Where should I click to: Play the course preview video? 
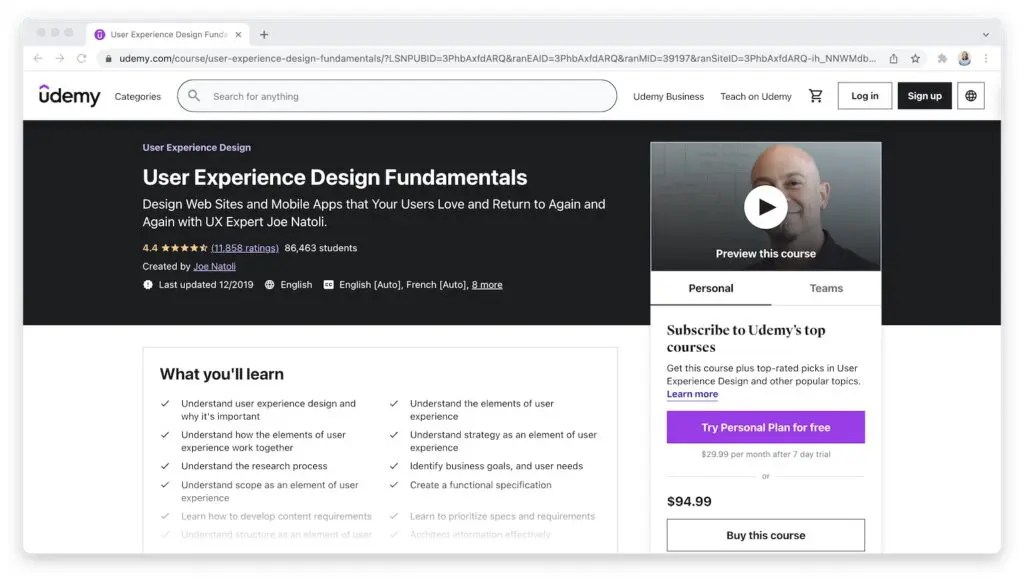point(765,207)
